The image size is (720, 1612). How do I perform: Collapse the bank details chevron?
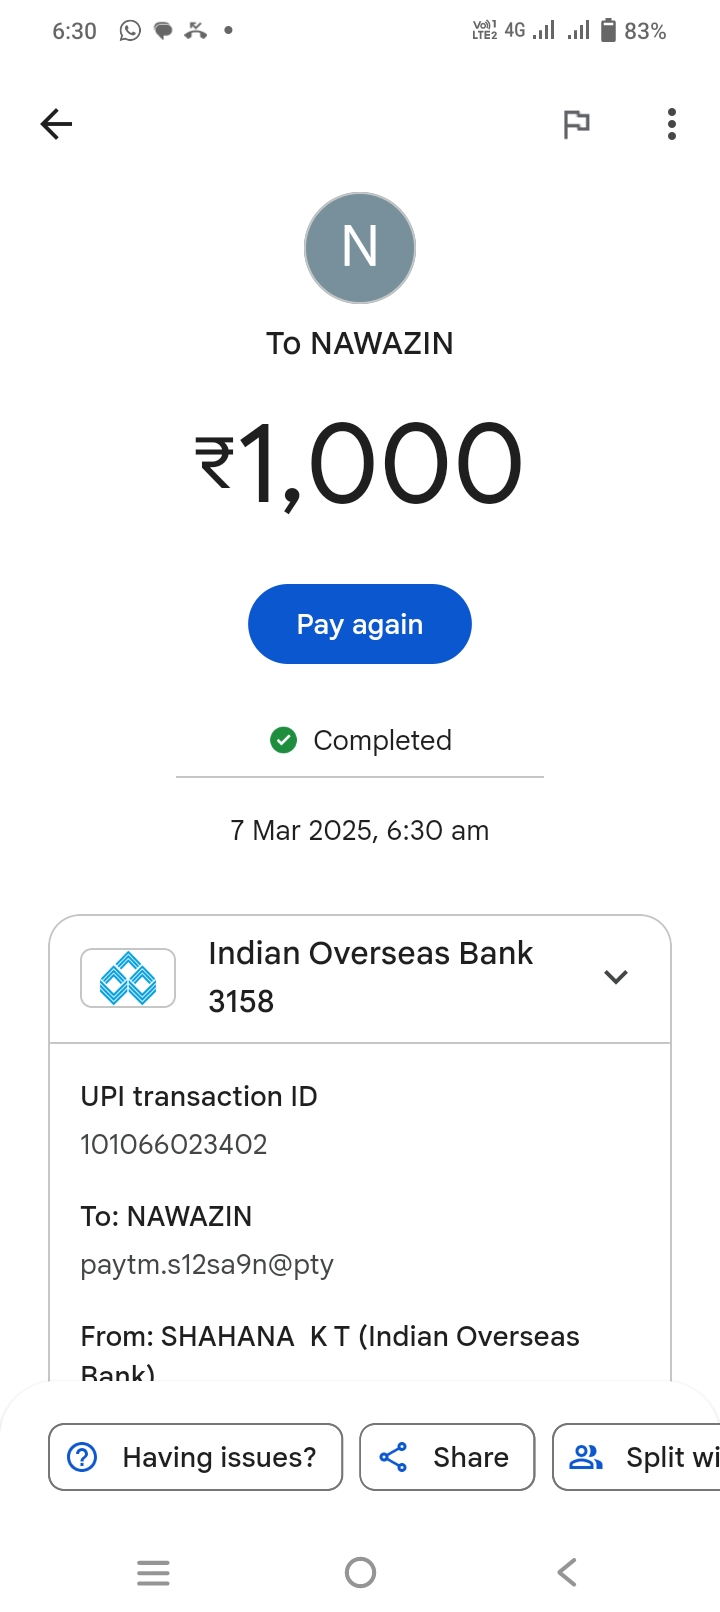616,977
